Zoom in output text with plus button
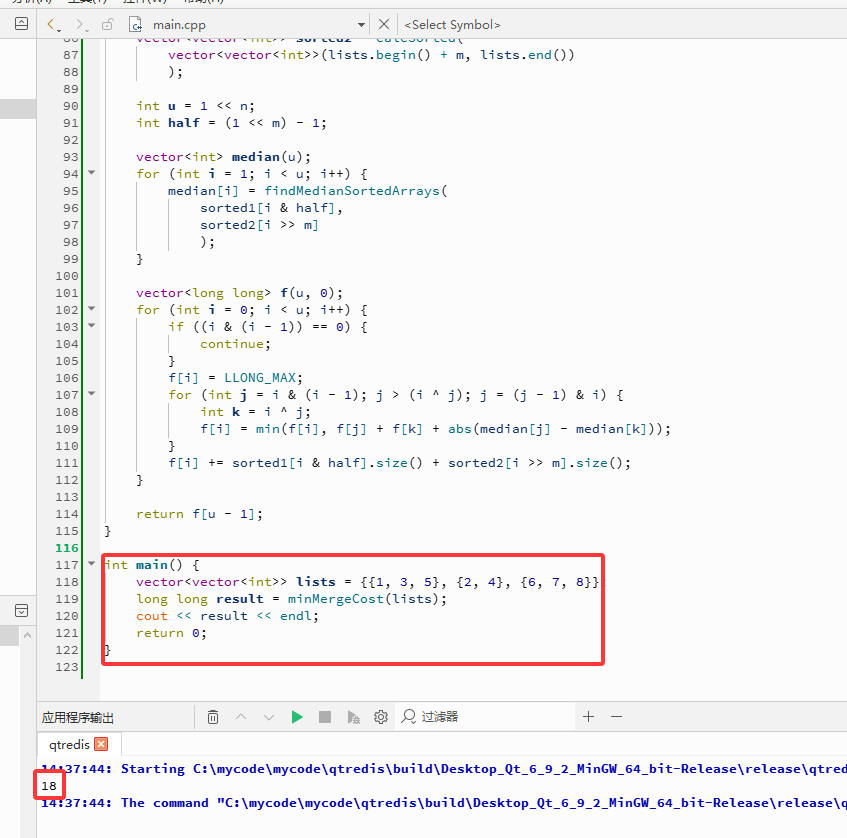The height and width of the screenshot is (838, 847). pyautogui.click(x=589, y=717)
